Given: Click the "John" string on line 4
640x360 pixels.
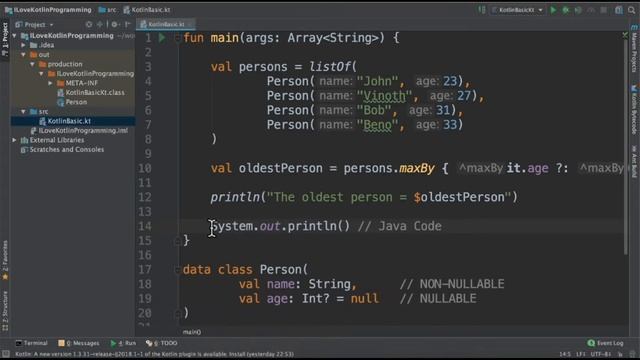Looking at the screenshot, I should pos(378,81).
